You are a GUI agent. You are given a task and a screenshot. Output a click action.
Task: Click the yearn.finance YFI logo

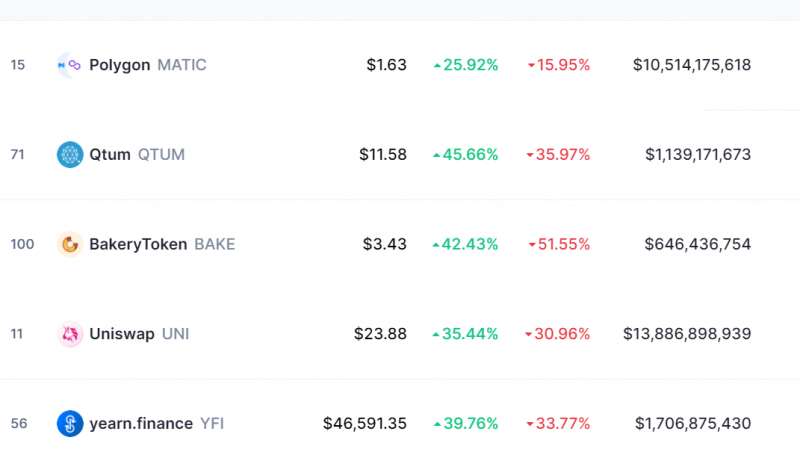coord(70,423)
